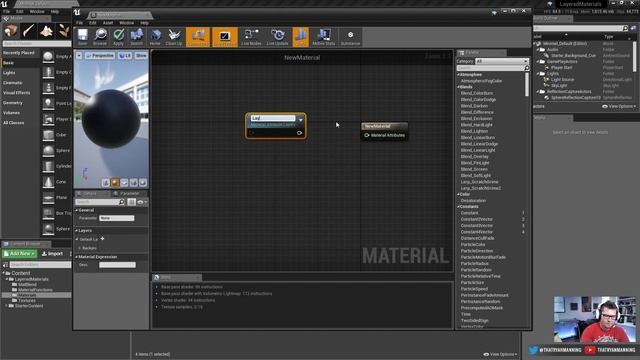Click the Browse icon in the material editor toolbar

point(100,37)
